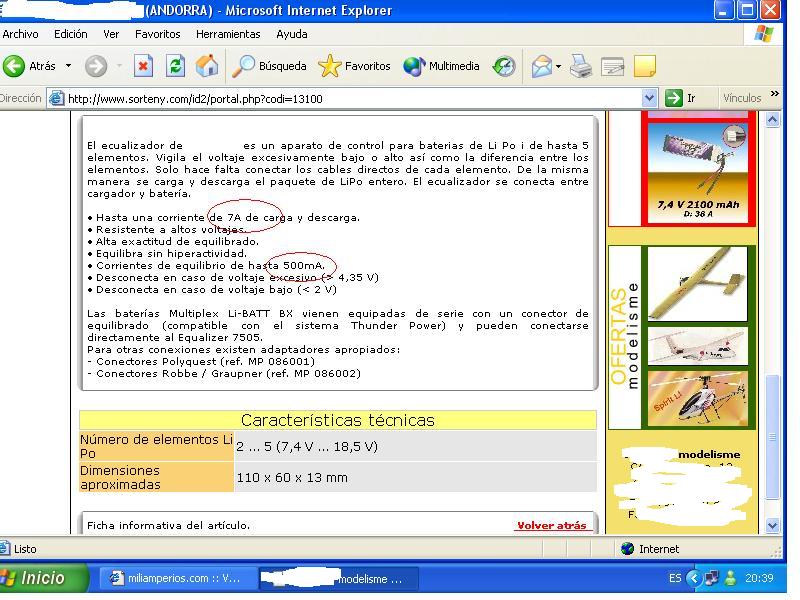Click the ES language indicator
800x600 pixels.
point(674,578)
